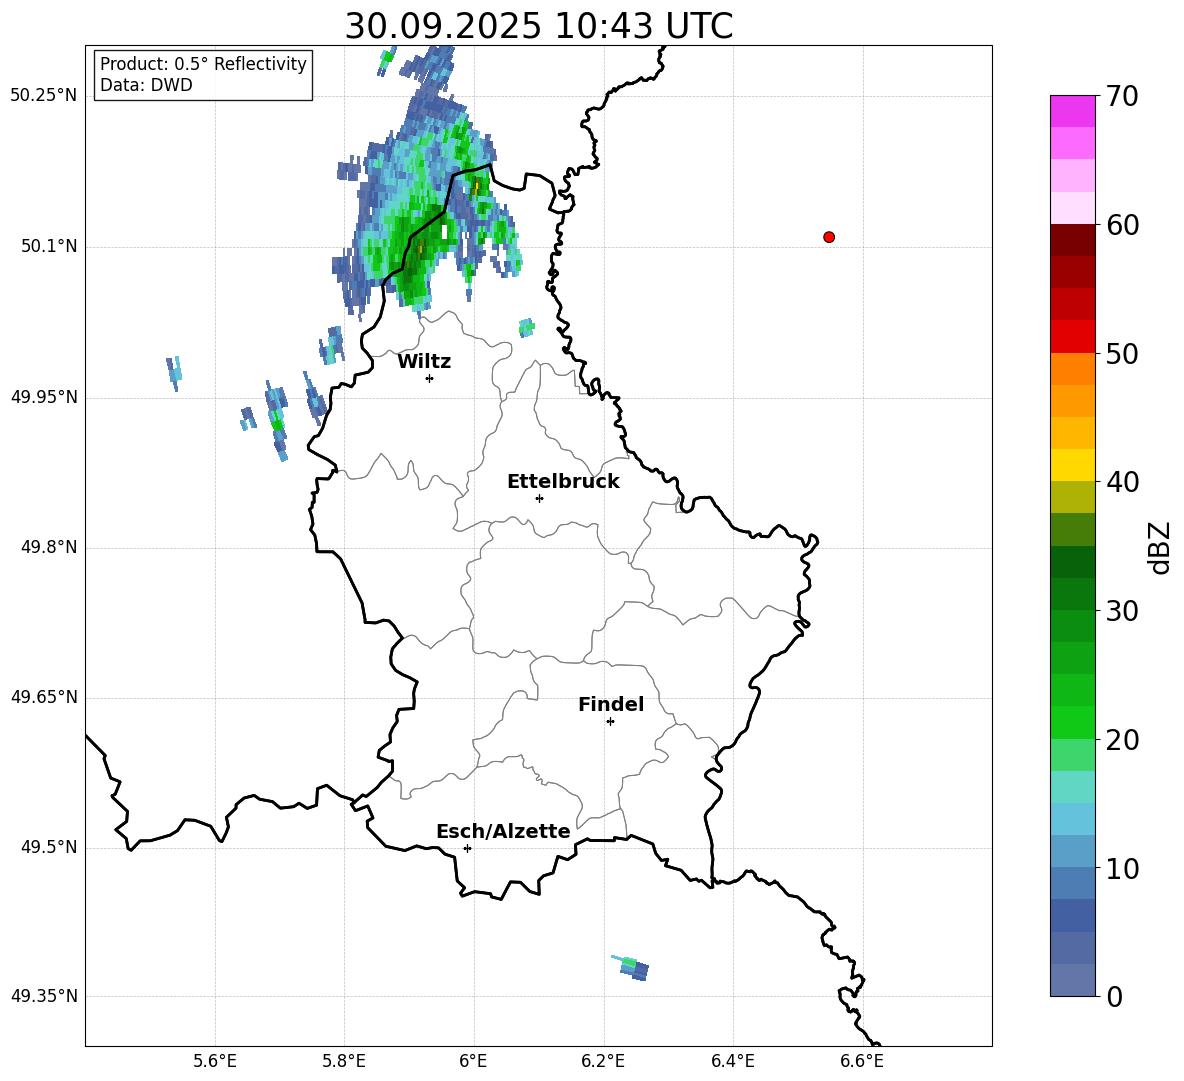Screen dimensions: 1184x1081
Task: Click the 6°E longitude label
Action: coord(473,1061)
